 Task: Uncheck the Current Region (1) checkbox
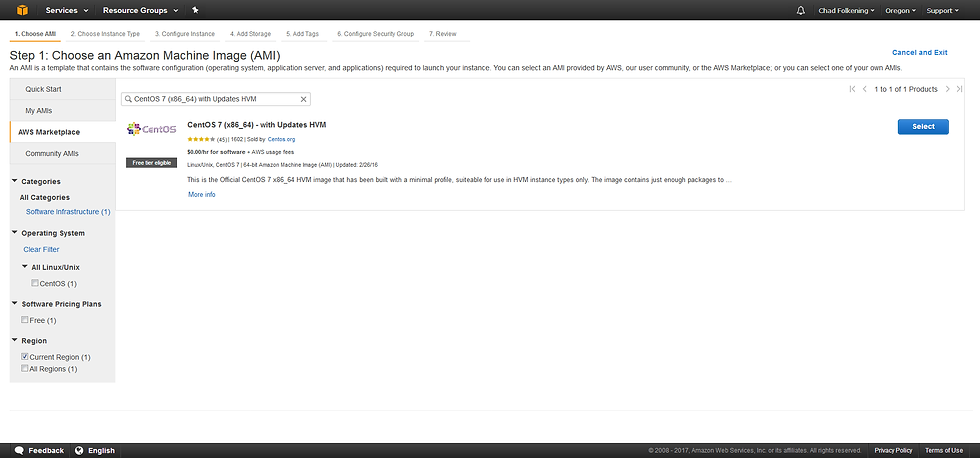pyautogui.click(x=25, y=357)
